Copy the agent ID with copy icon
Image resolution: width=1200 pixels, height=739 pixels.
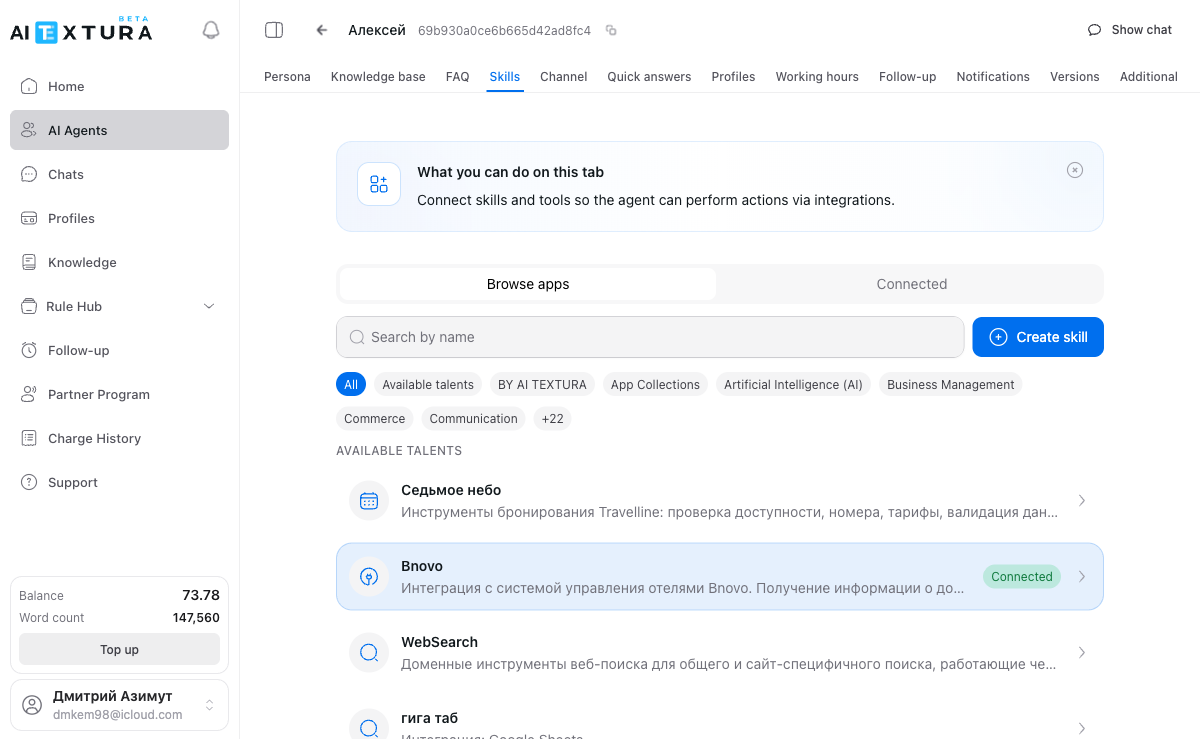(611, 31)
